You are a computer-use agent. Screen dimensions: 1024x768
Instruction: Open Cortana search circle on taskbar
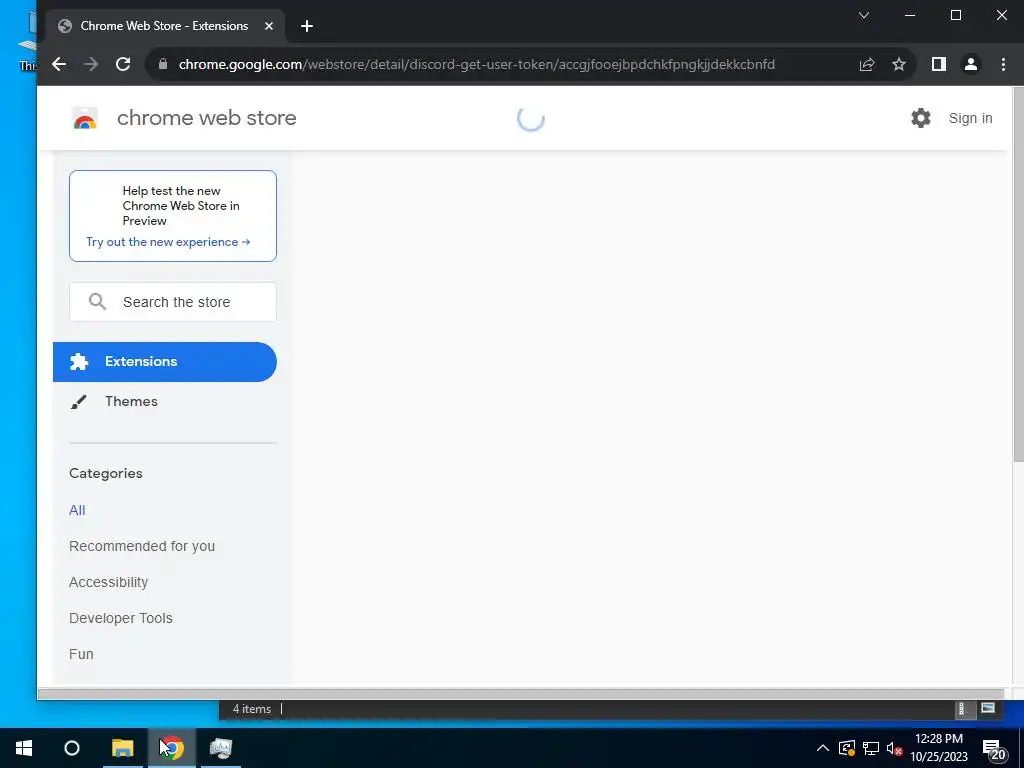click(72, 748)
